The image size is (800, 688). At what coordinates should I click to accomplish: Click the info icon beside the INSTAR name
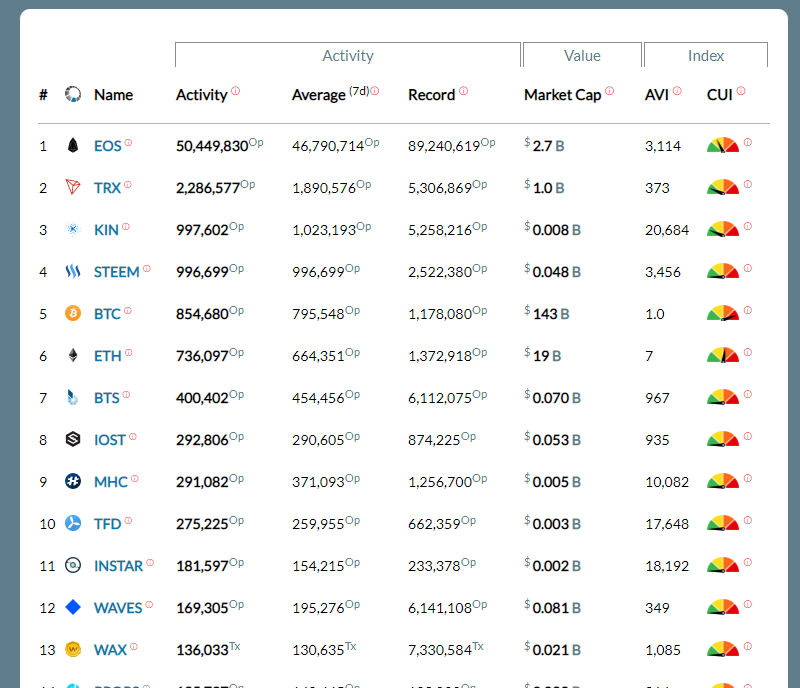tap(150, 562)
